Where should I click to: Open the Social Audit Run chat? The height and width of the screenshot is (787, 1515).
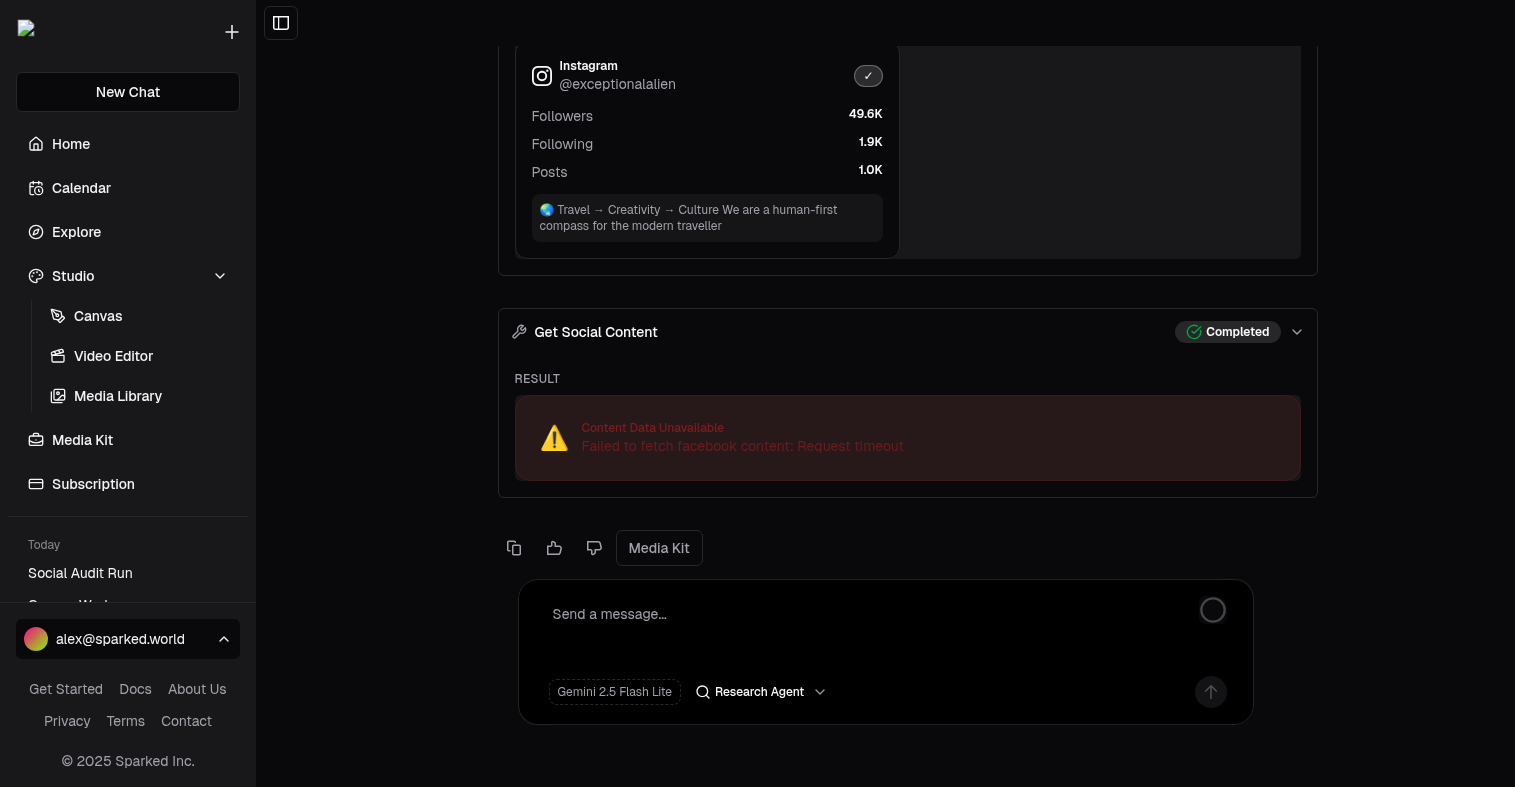pyautogui.click(x=80, y=573)
